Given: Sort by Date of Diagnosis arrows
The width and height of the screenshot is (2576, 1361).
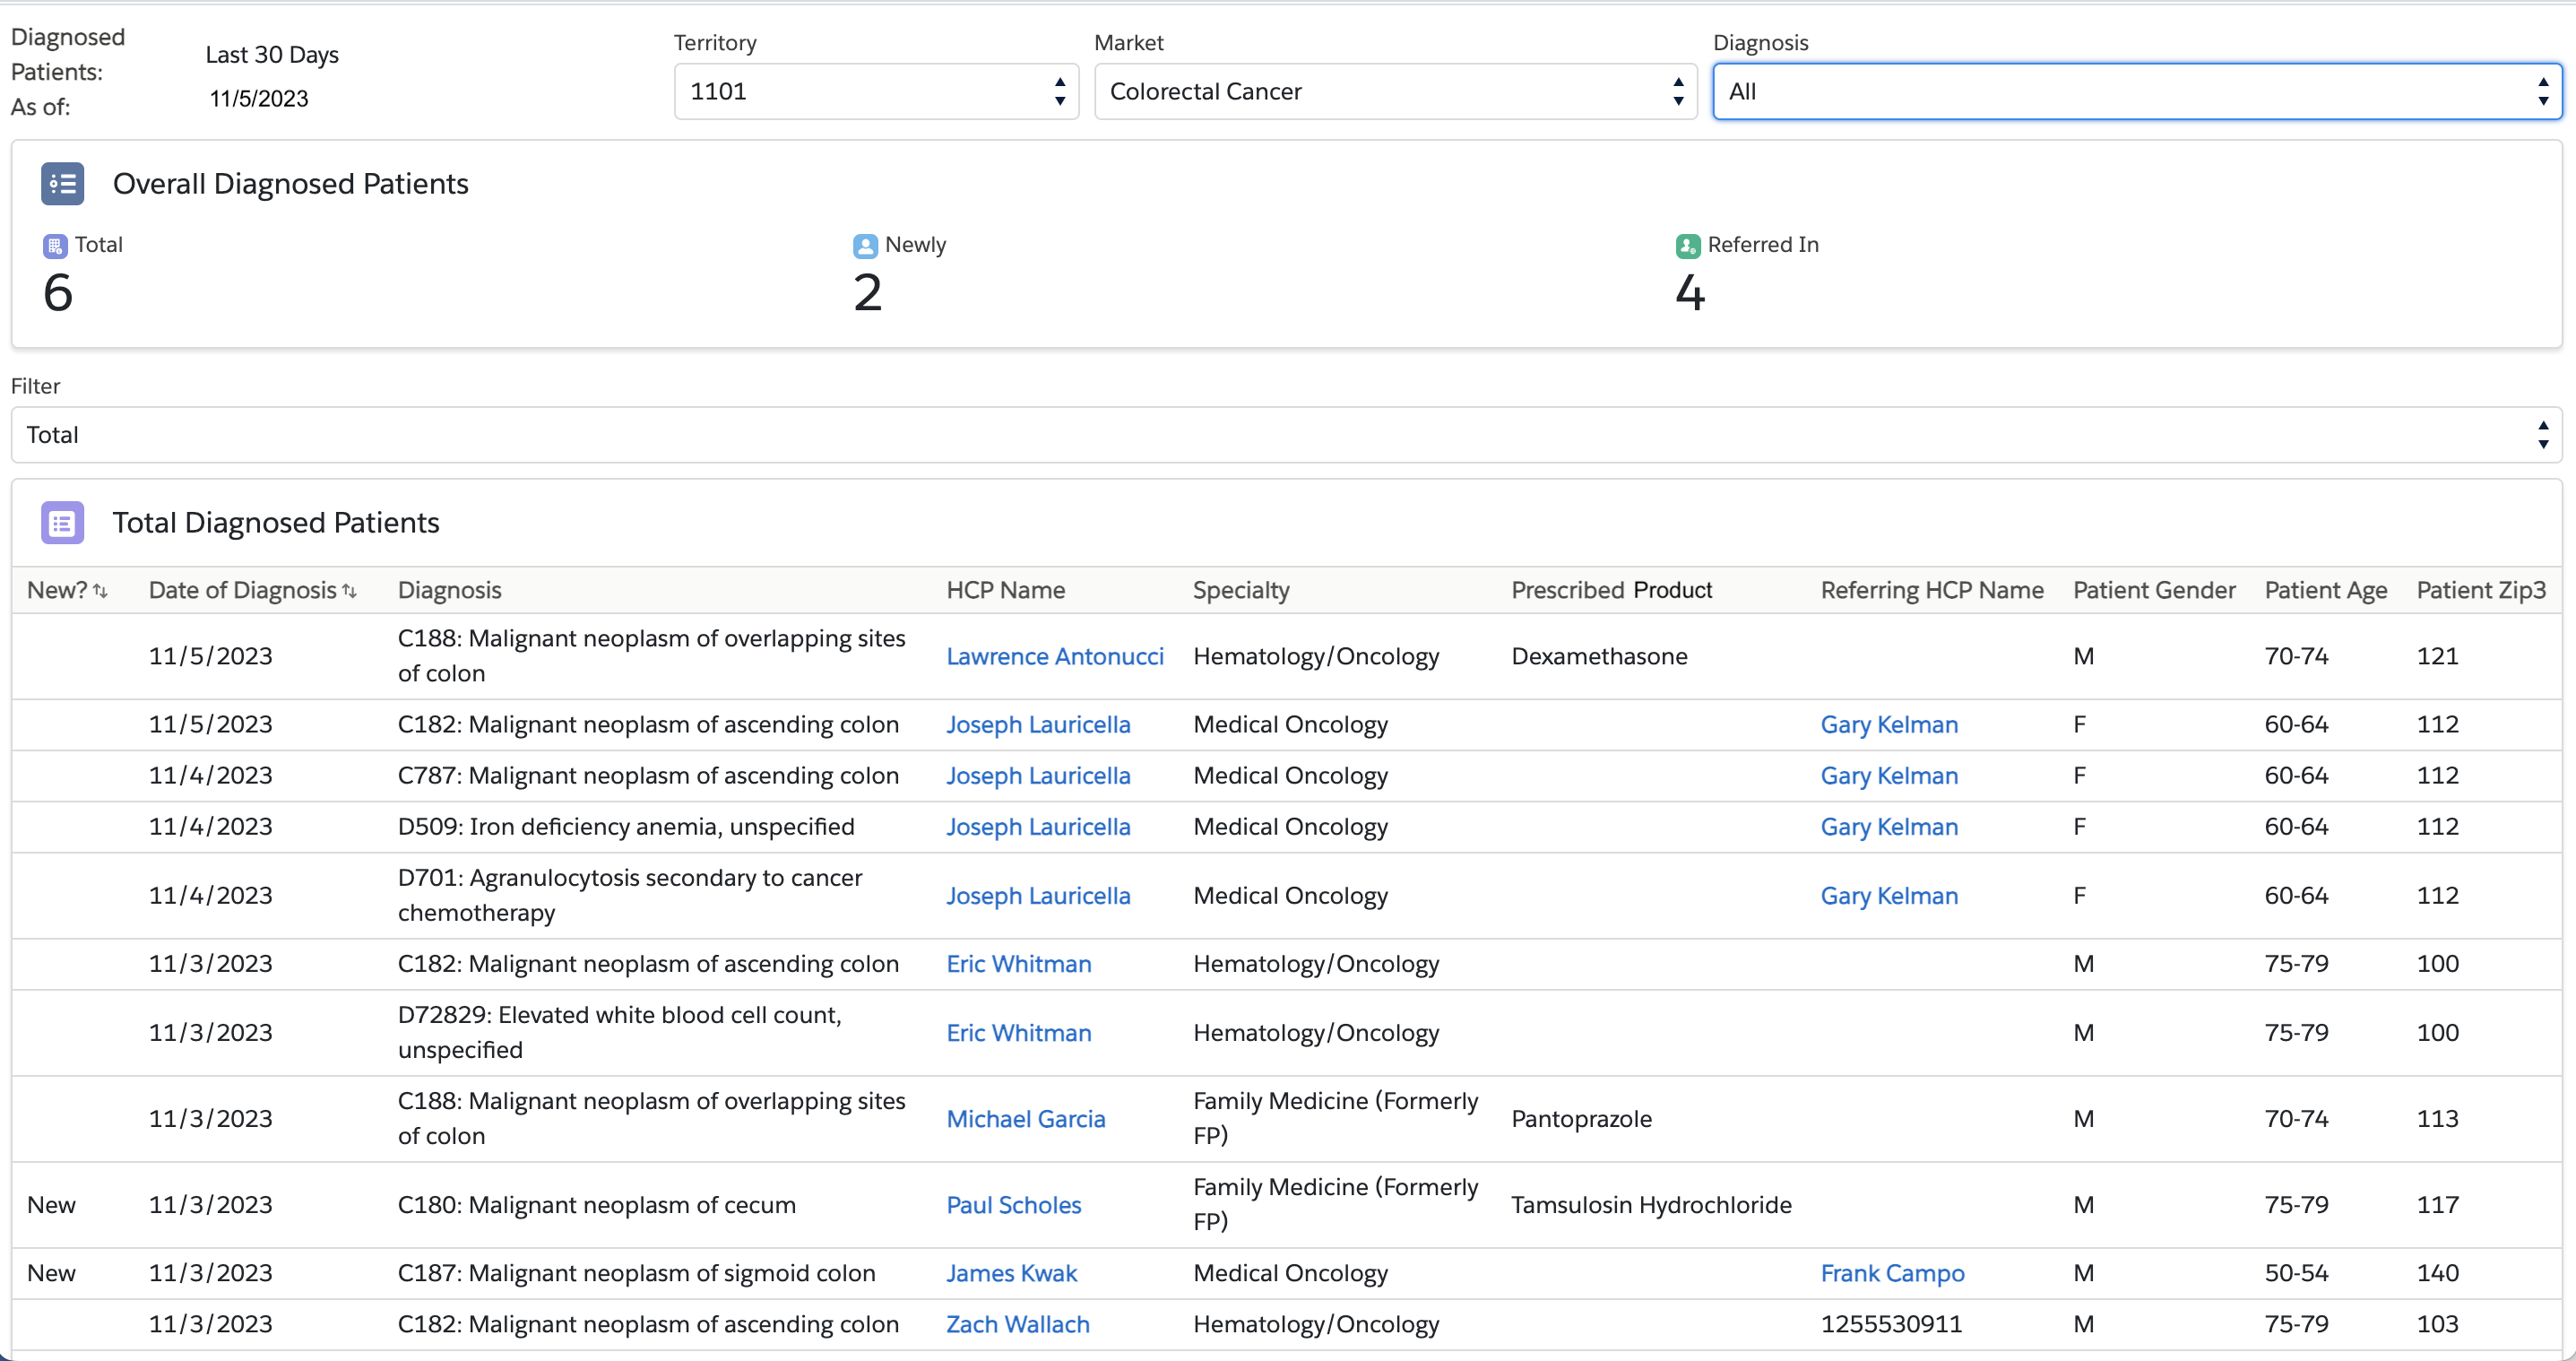Looking at the screenshot, I should tap(349, 591).
